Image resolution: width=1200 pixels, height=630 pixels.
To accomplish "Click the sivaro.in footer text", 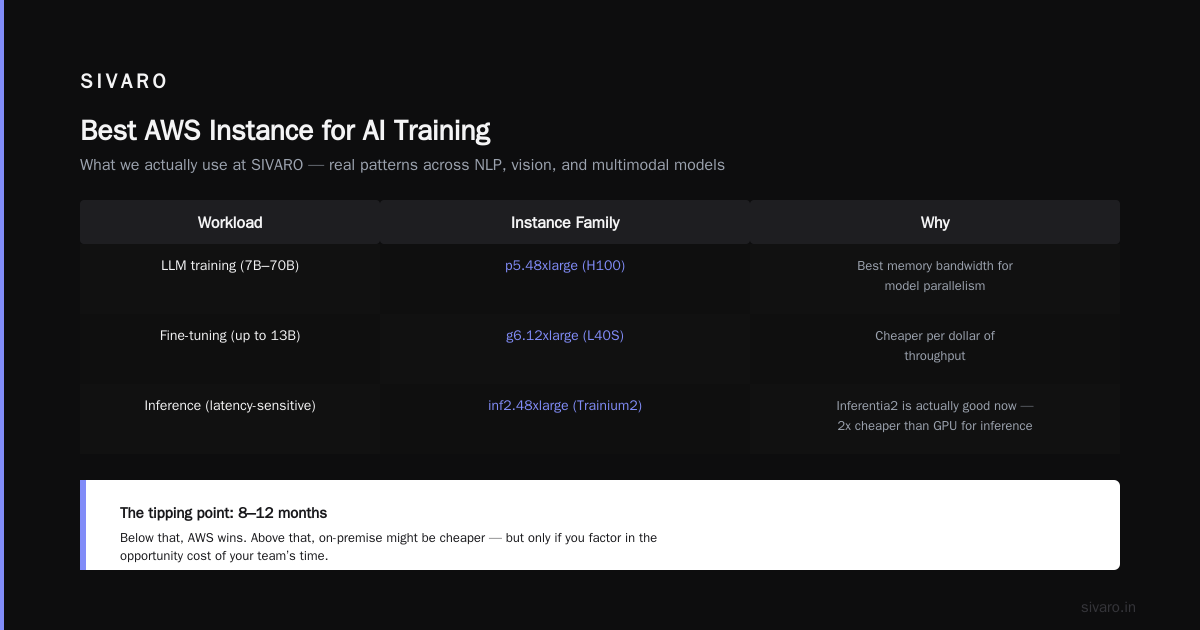I will 1108,607.
